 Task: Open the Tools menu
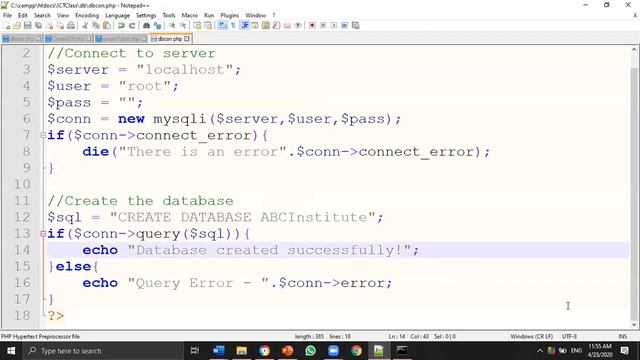169,15
